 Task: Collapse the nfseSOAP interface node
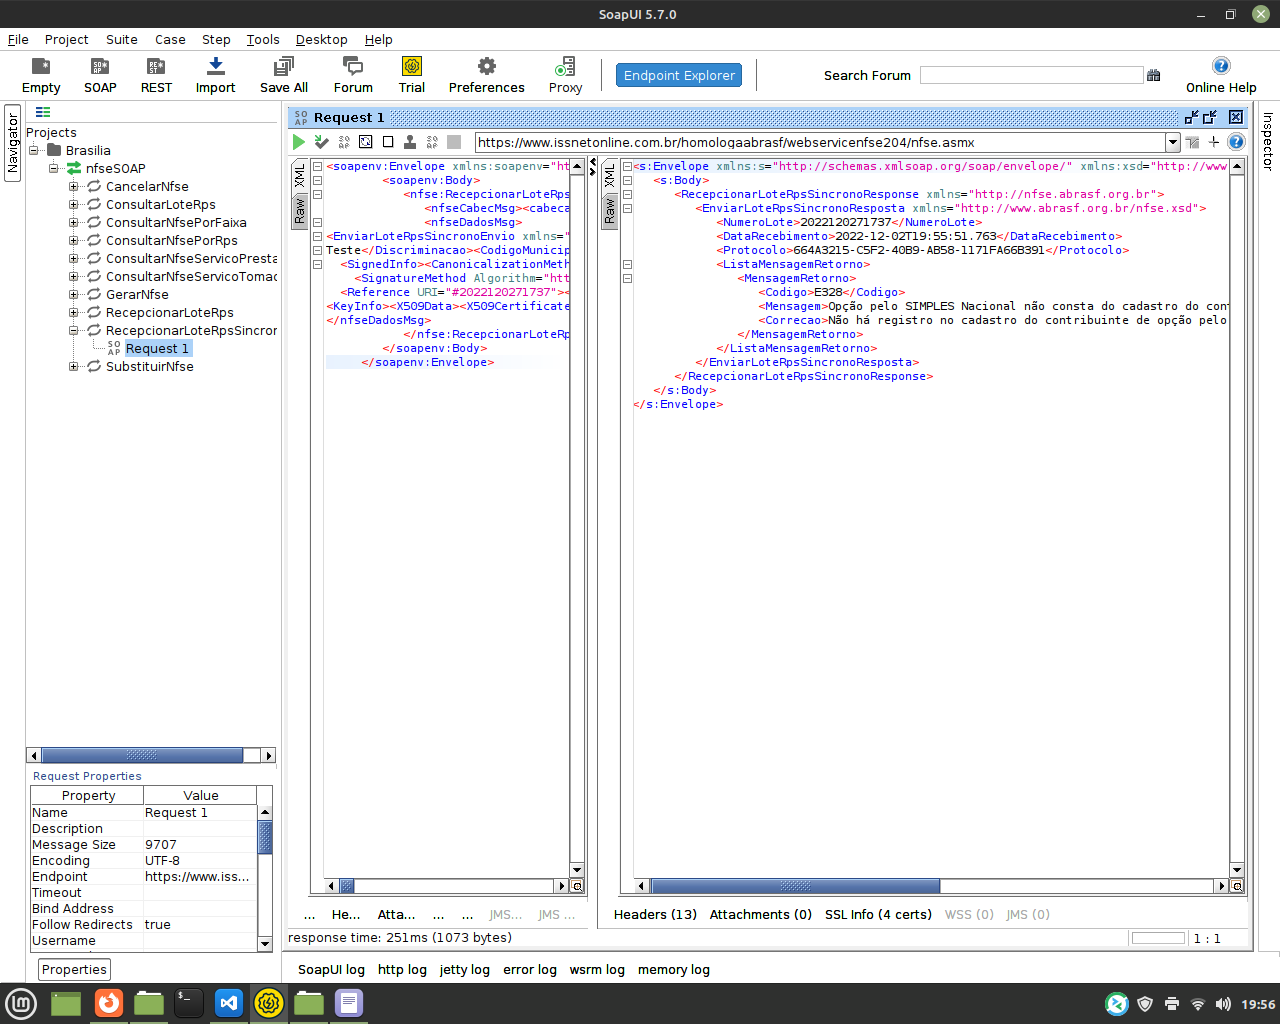pos(53,168)
